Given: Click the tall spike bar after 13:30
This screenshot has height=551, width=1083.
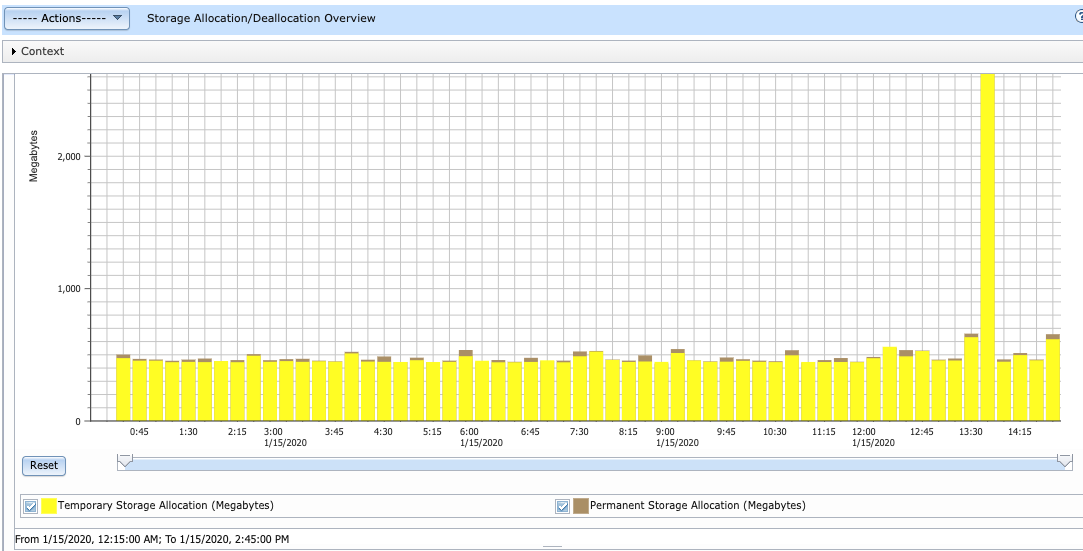Looking at the screenshot, I should (988, 247).
